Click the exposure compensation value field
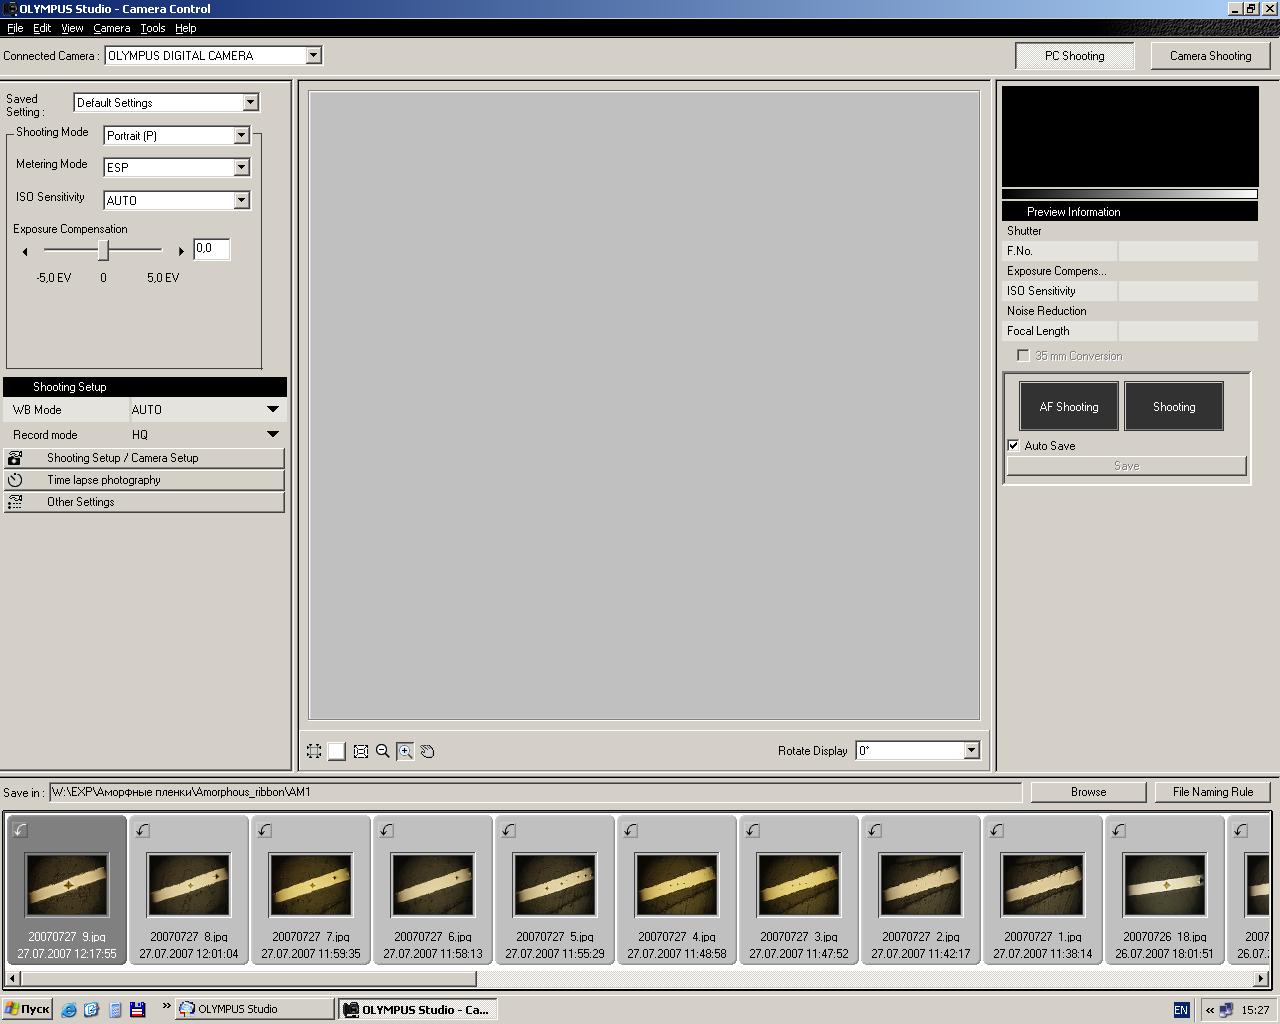 (x=212, y=249)
